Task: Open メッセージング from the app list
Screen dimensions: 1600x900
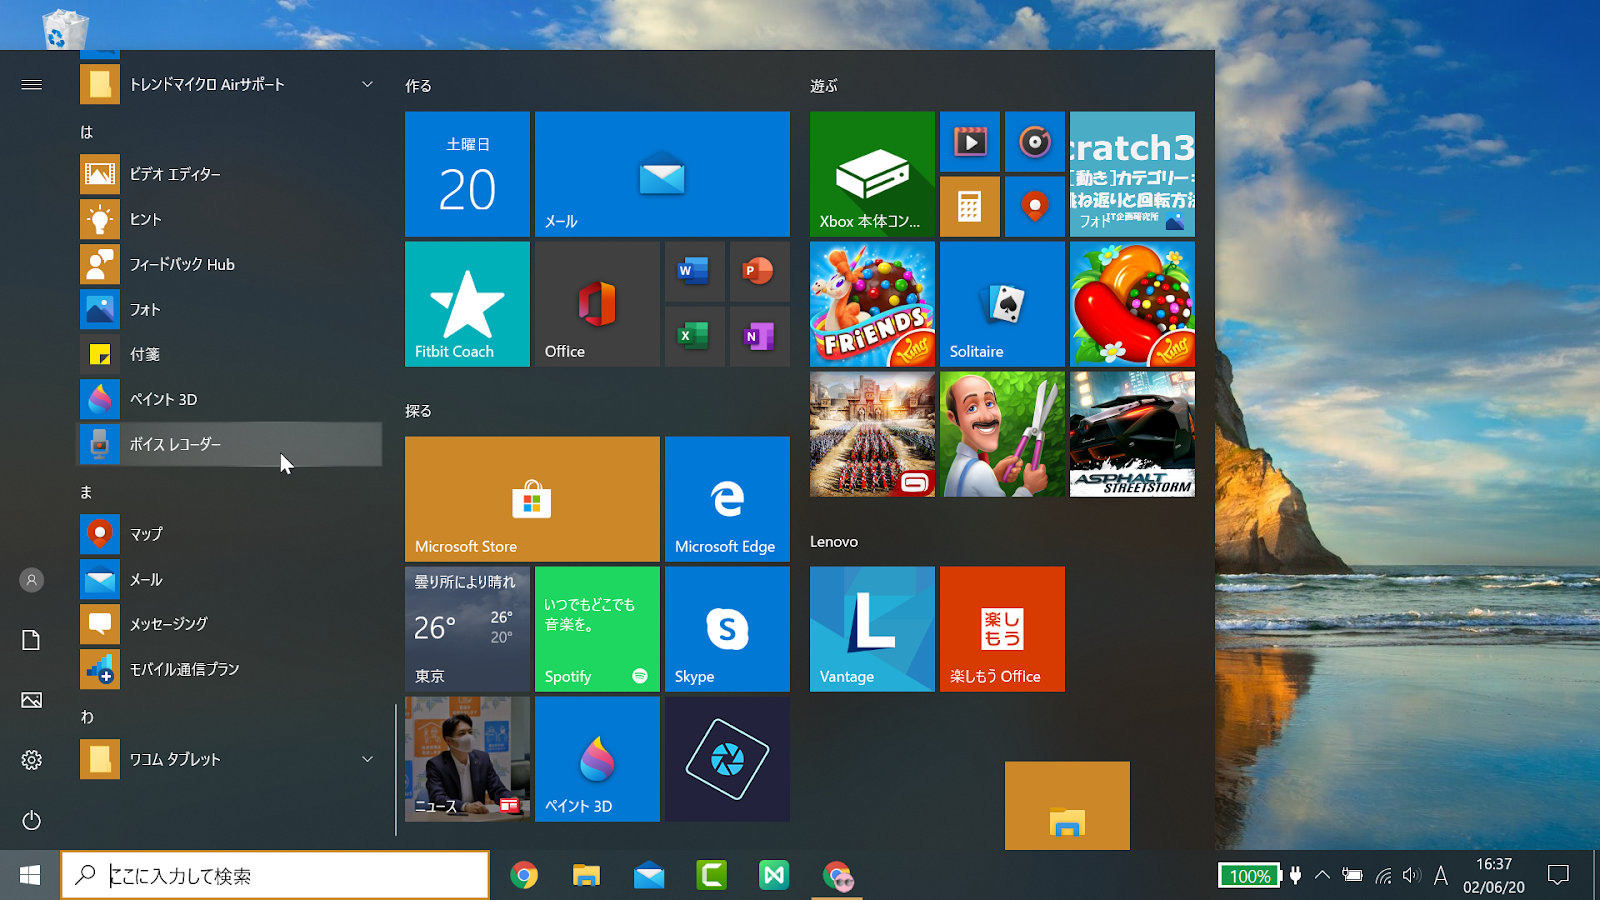Action: (230, 624)
